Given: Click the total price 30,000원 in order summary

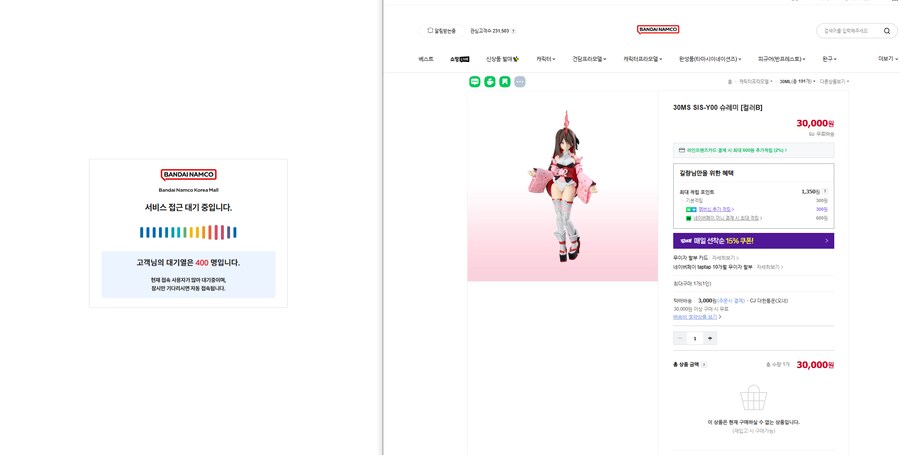Looking at the screenshot, I should [815, 365].
